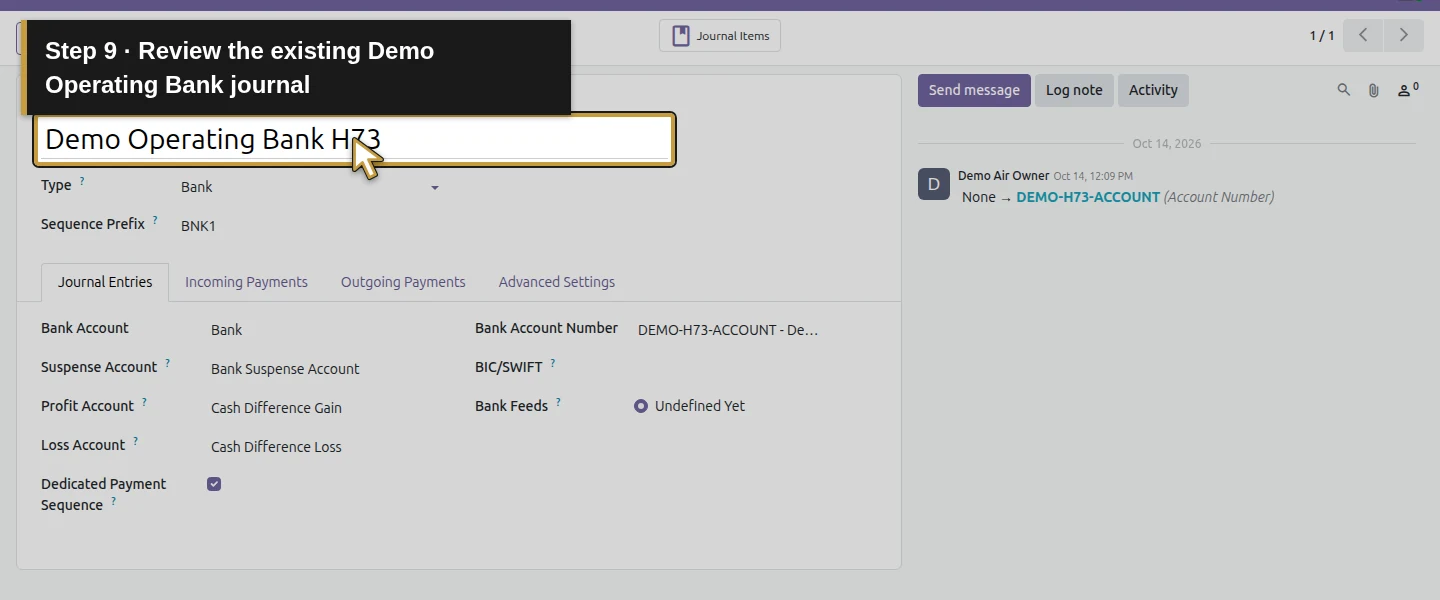Click the BIC/SWIFT field

coord(757,369)
